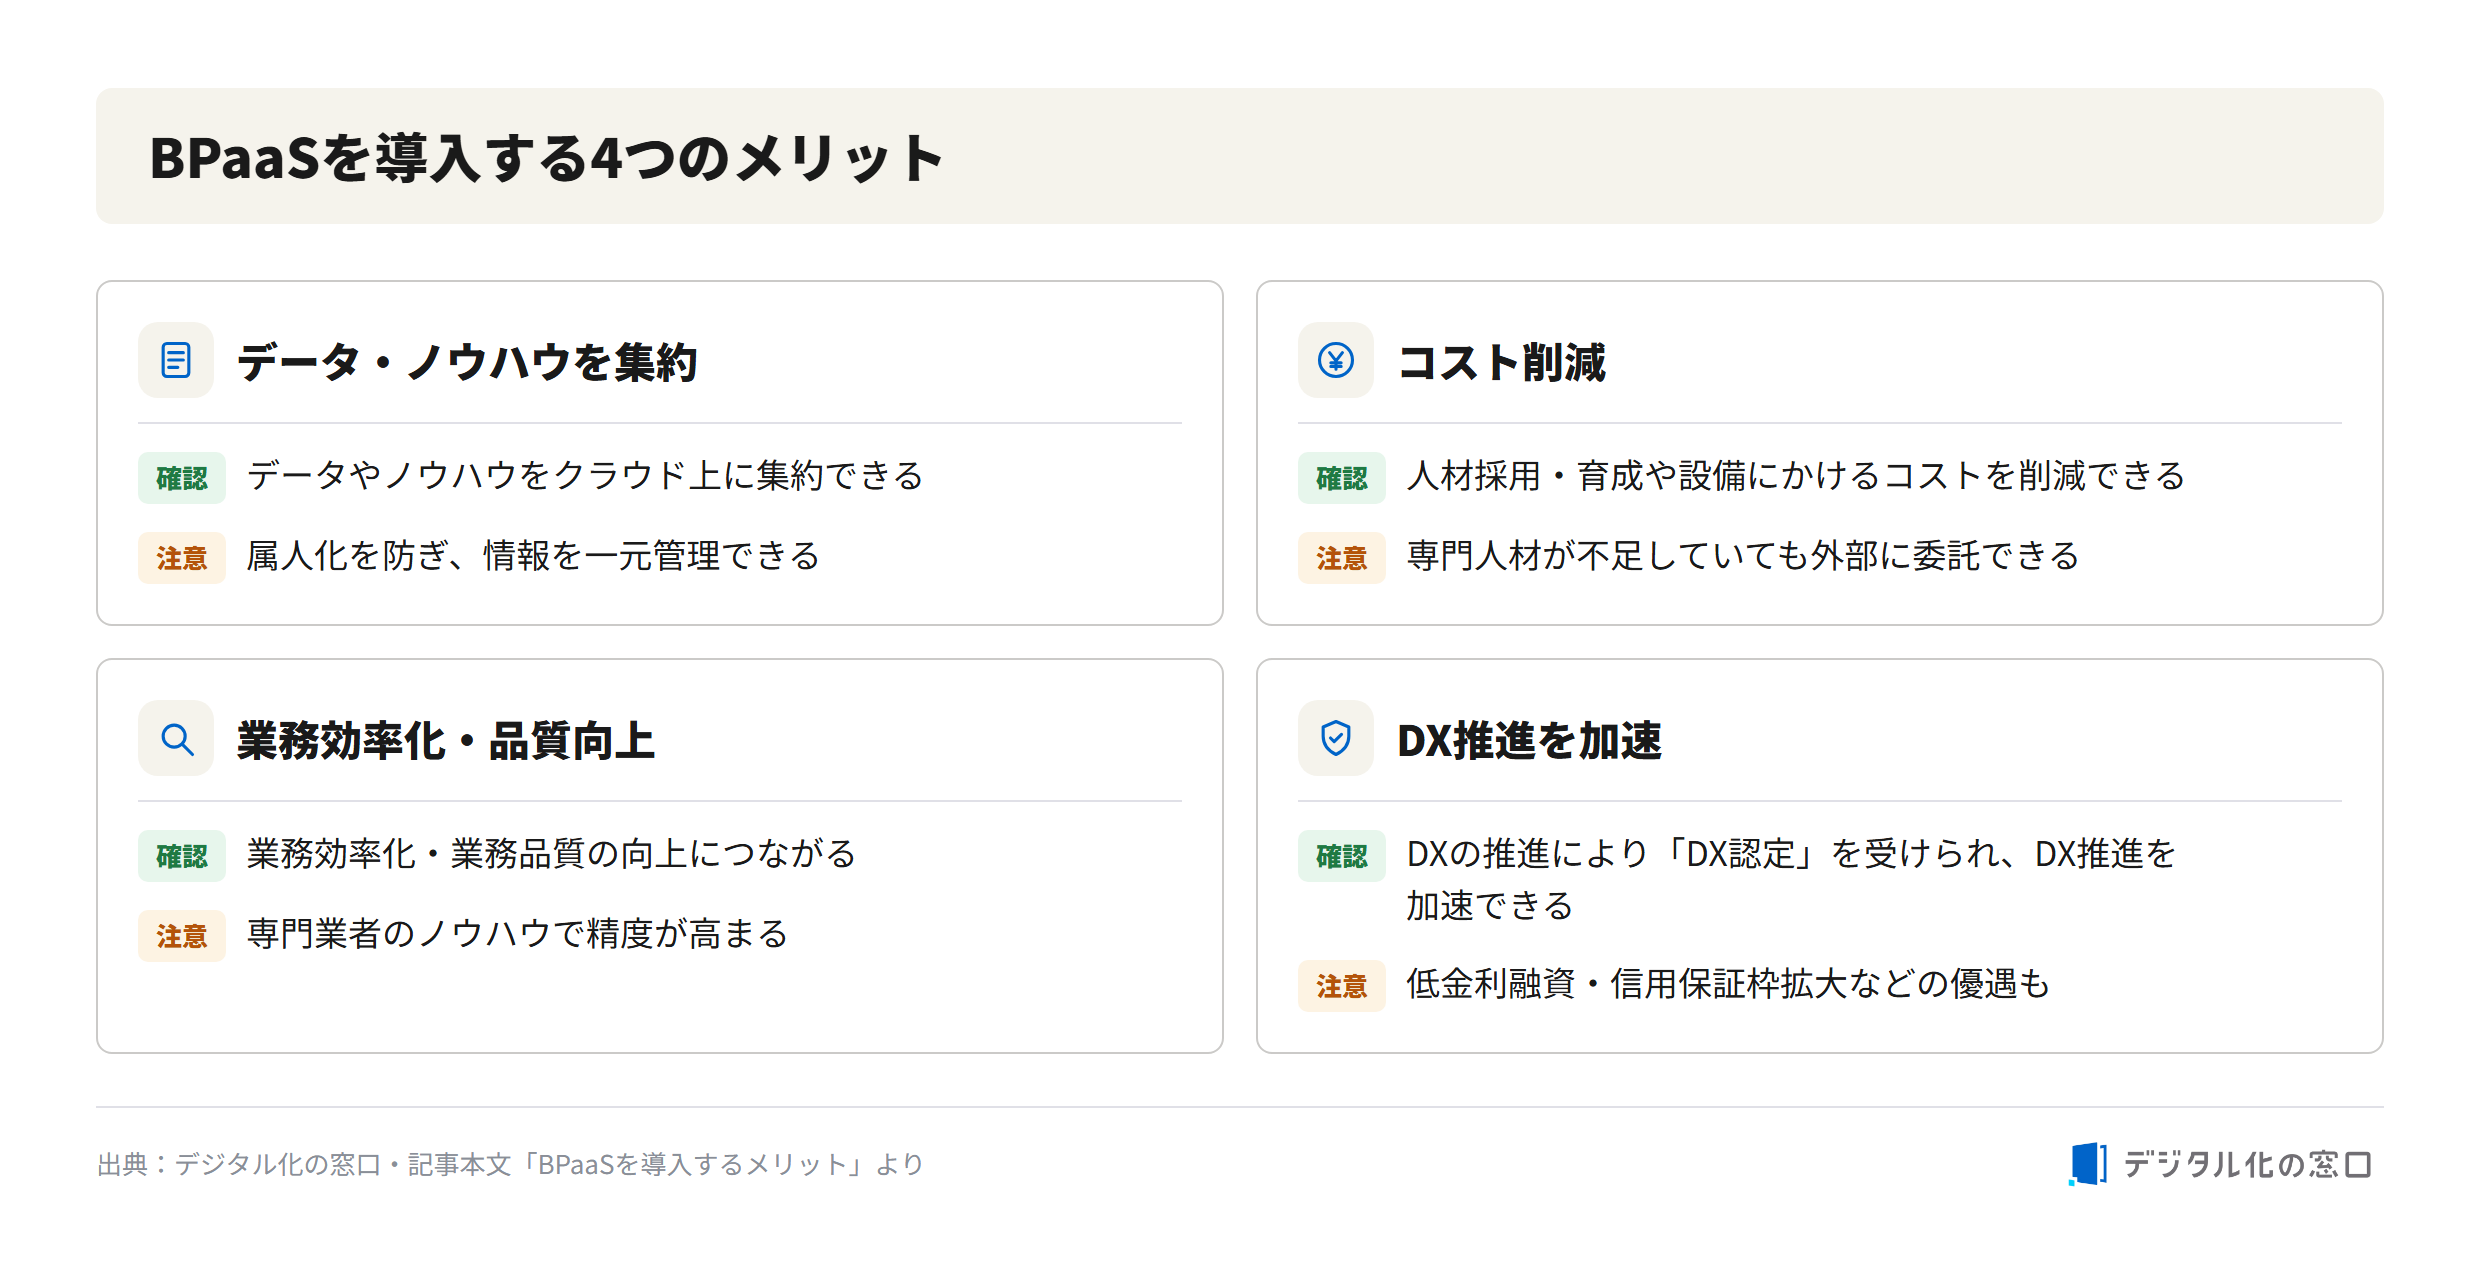Click the orange 注意 badge beside 属人化を防ぎ
2480x1280 pixels.
click(181, 558)
